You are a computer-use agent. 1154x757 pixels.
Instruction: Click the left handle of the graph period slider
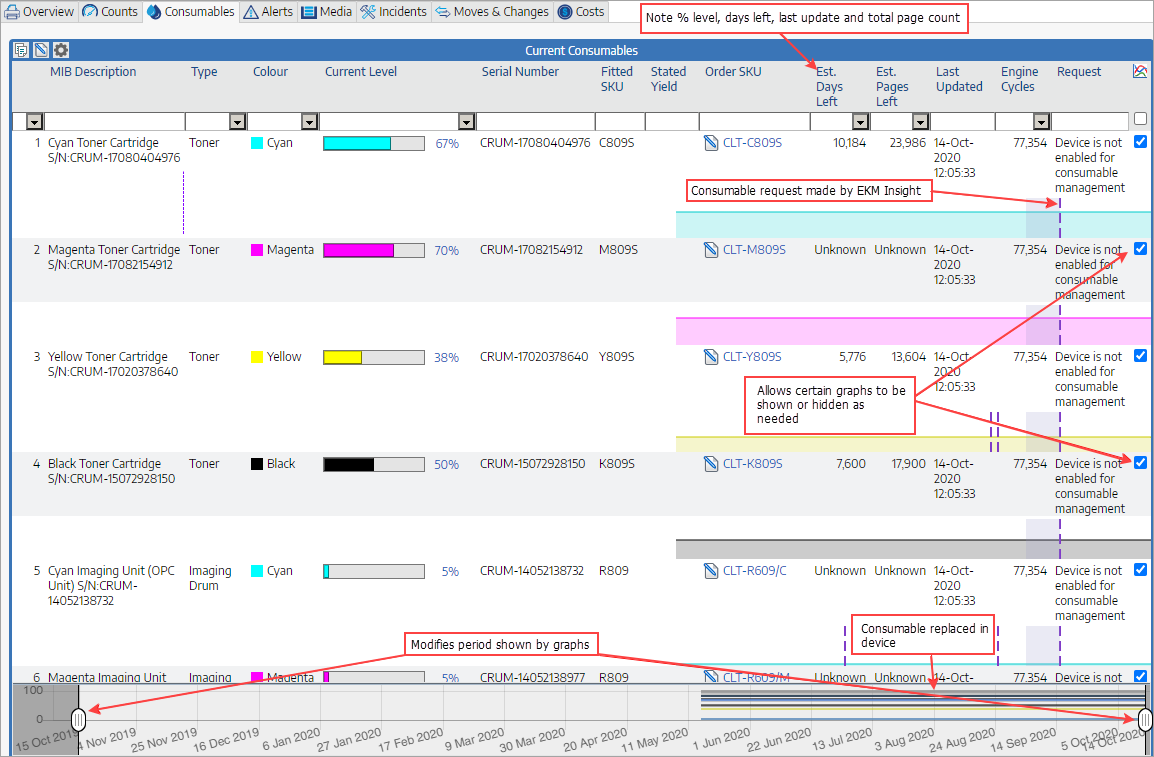pyautogui.click(x=79, y=718)
